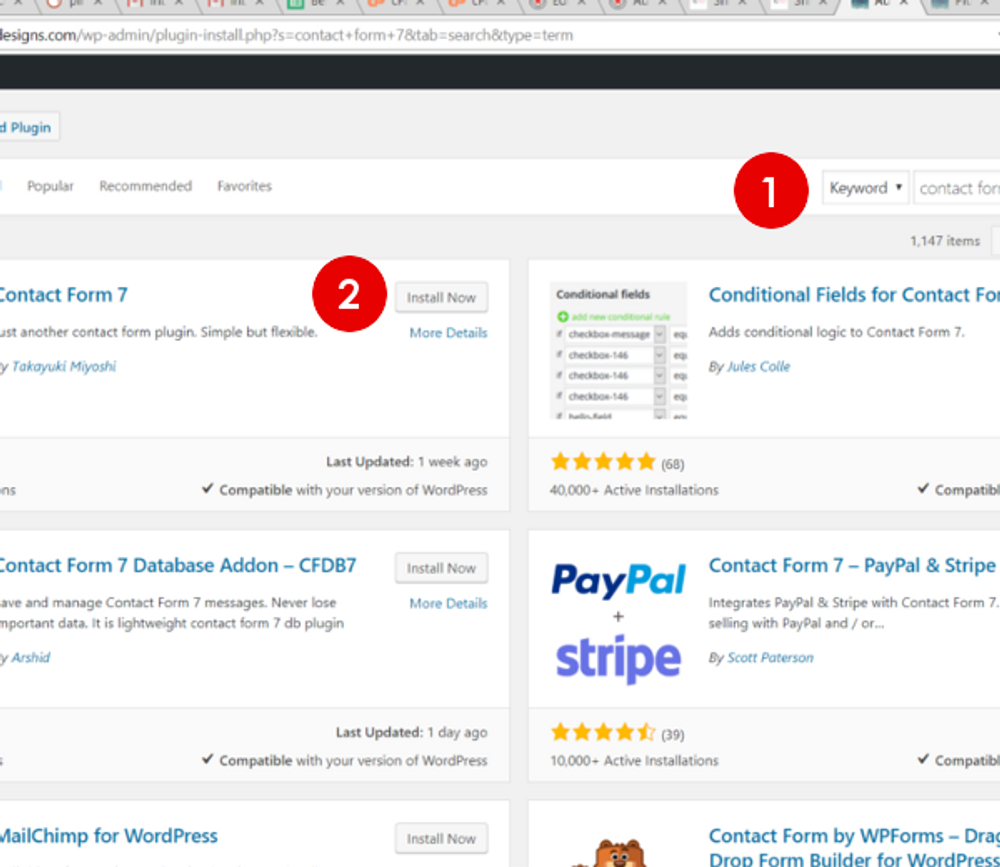Viewport: 1000px width, 867px height.
Task: Visit author Jules Colle's link
Action: pos(758,366)
